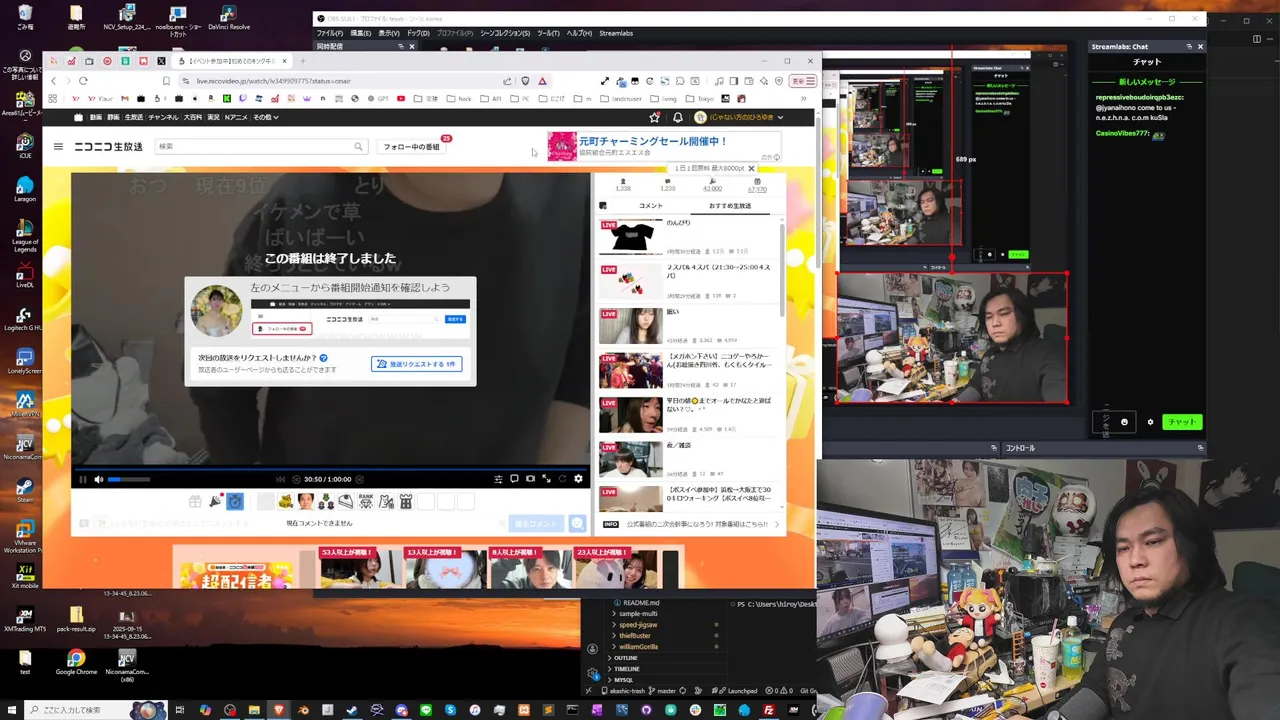Open フォロー中の番組 button
This screenshot has width=1280, height=720.
411,147
